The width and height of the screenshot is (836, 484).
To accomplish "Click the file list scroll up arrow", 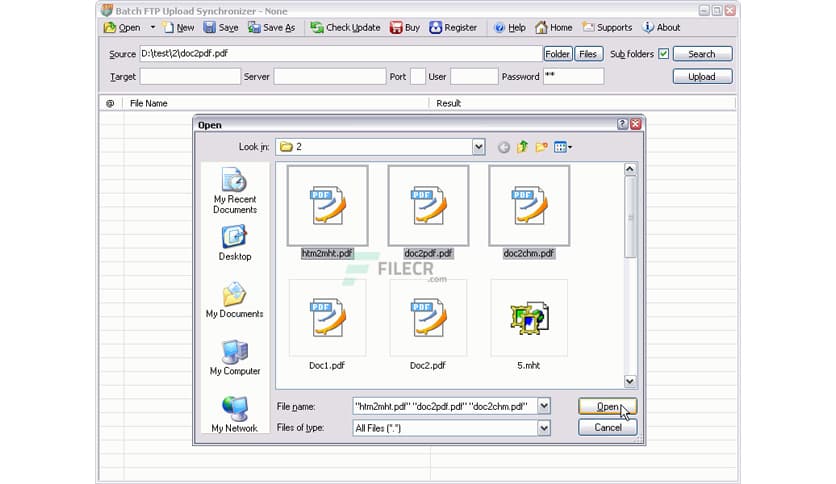I will pos(630,169).
